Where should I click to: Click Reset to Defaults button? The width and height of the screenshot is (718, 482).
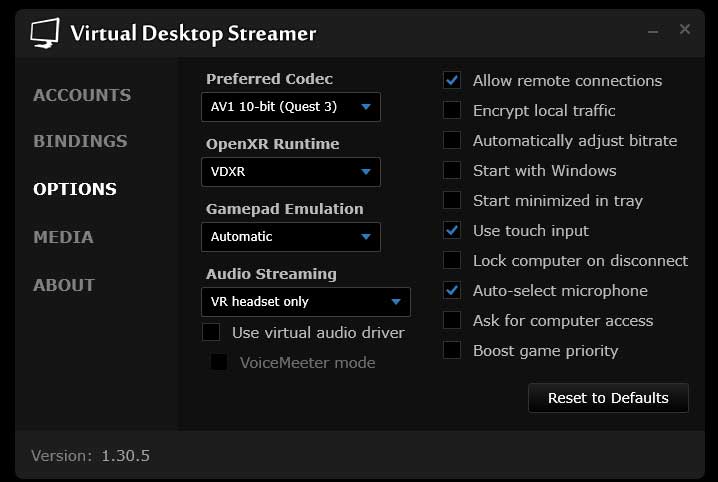(608, 397)
